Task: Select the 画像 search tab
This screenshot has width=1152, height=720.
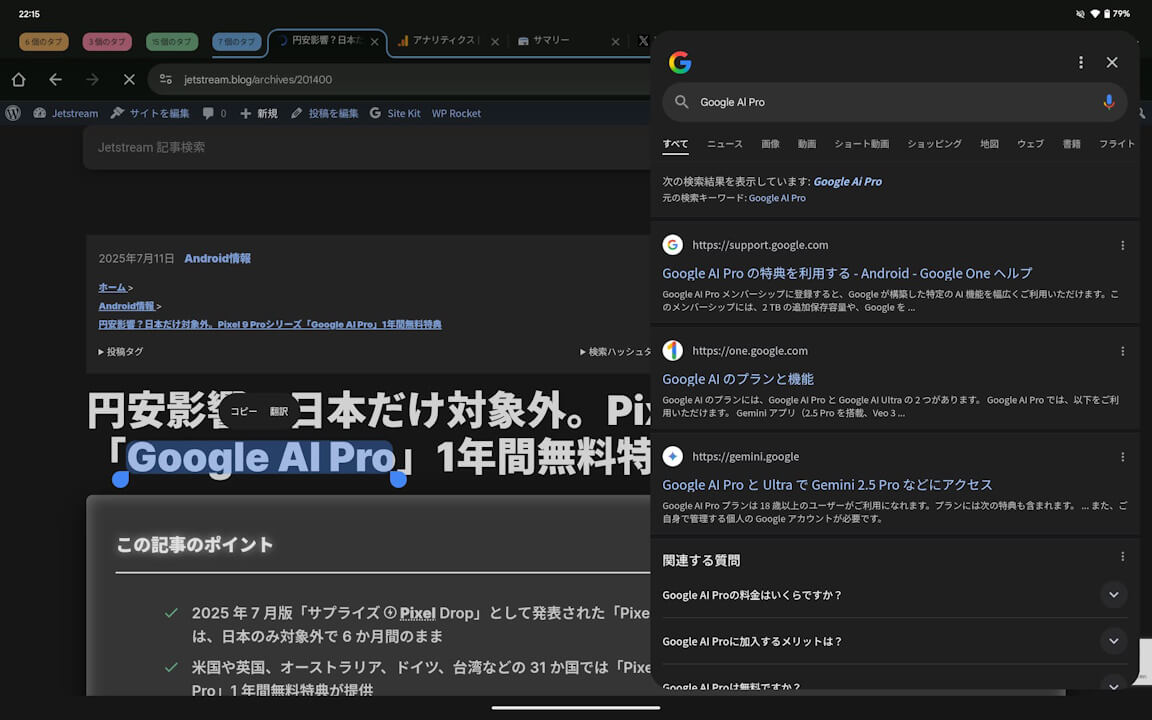Action: click(771, 144)
